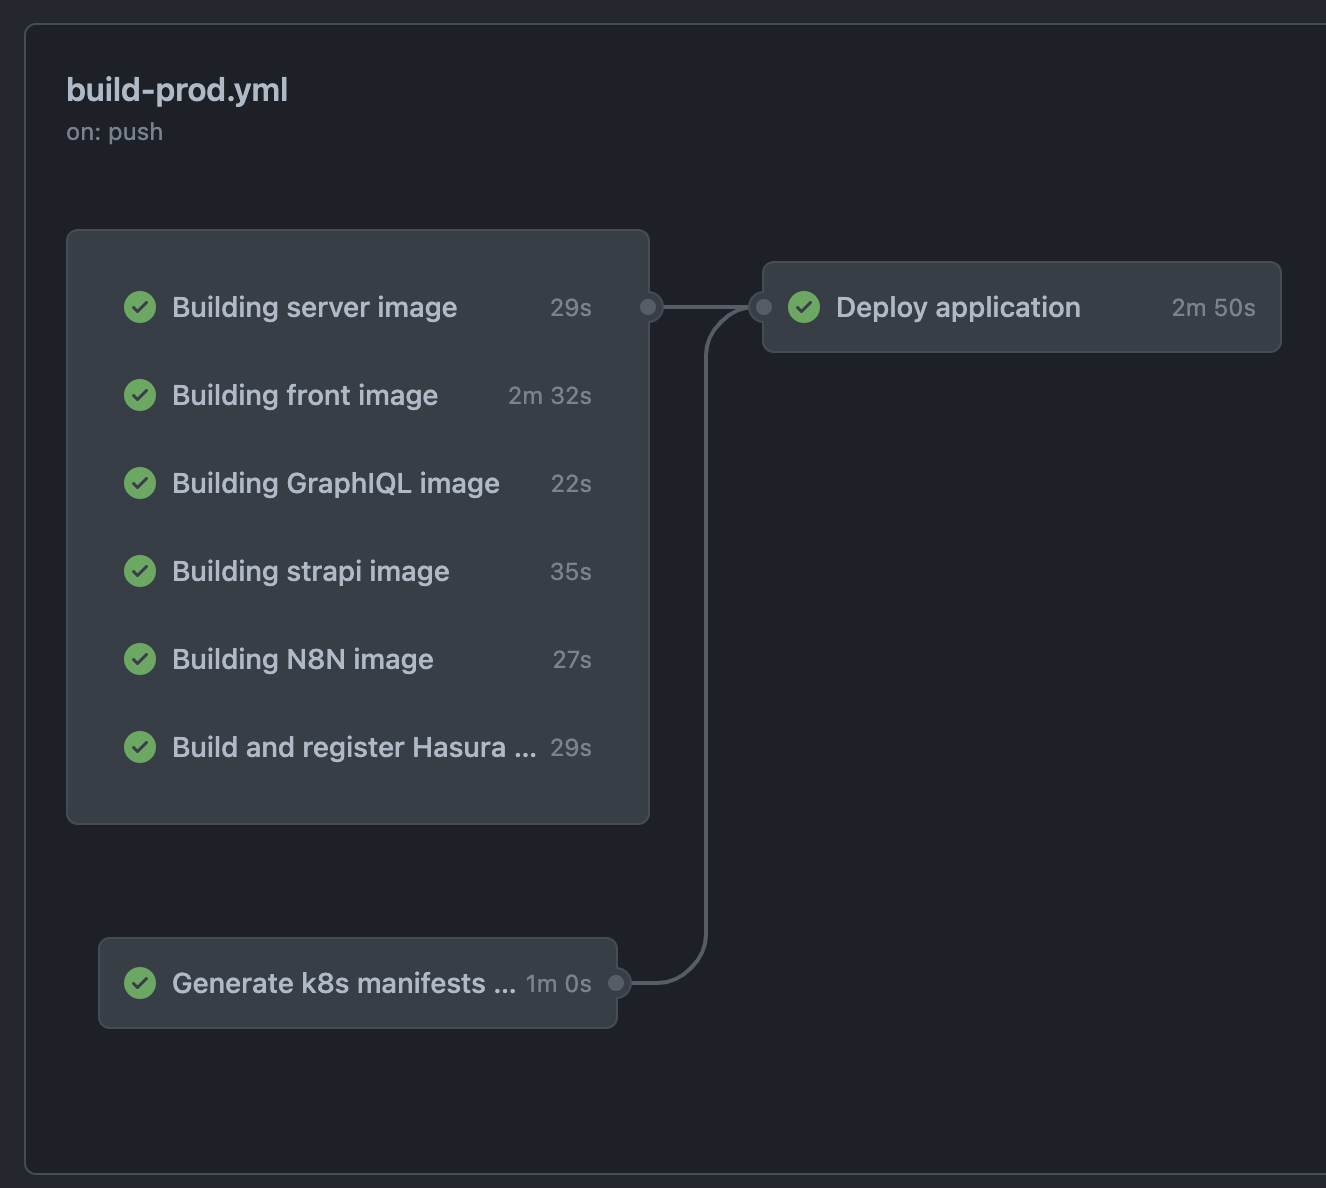The image size is (1326, 1188).
Task: Click success check icon for Build and register Hasura
Action: click(140, 747)
